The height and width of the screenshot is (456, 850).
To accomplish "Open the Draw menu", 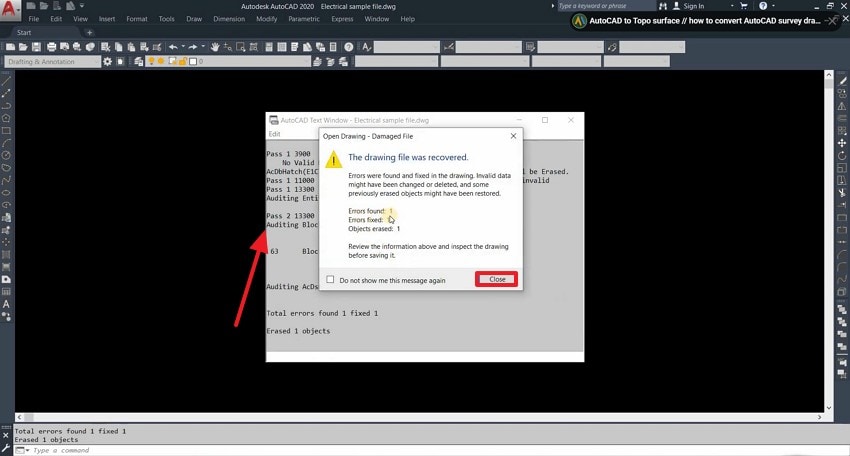I will 194,19.
